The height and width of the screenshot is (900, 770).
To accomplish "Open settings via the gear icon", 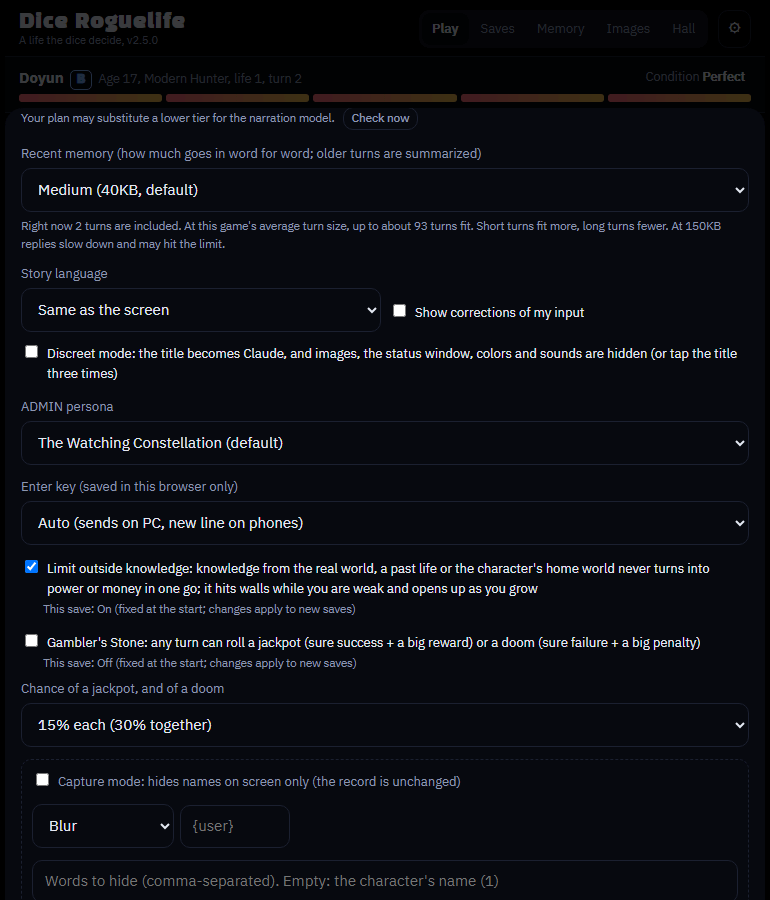I will [734, 28].
